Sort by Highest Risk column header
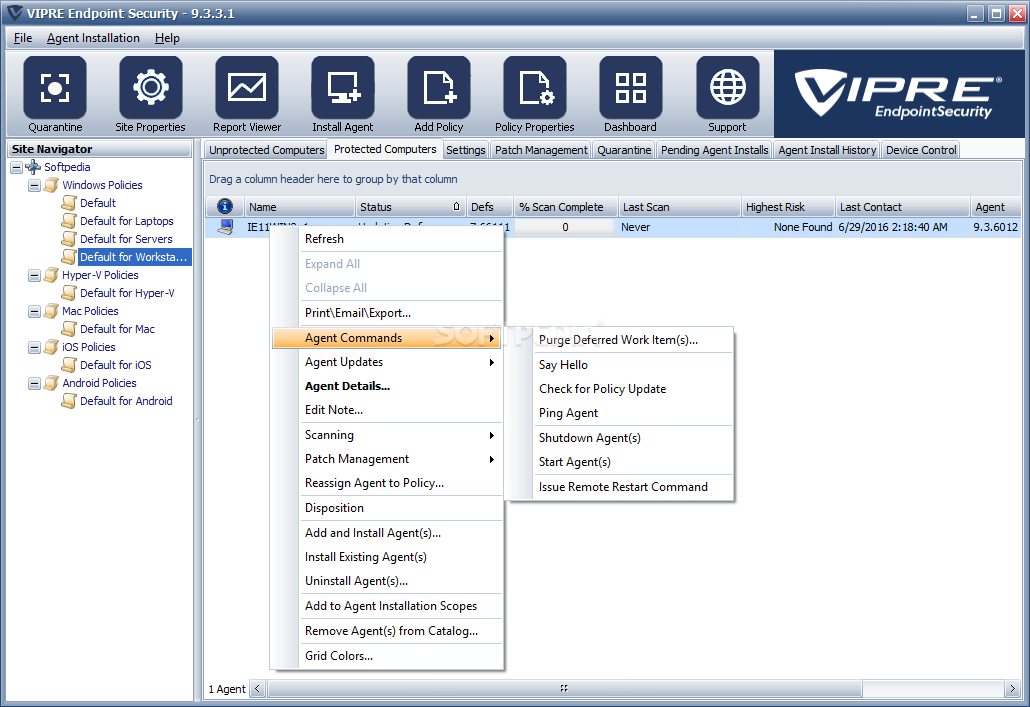 point(788,207)
